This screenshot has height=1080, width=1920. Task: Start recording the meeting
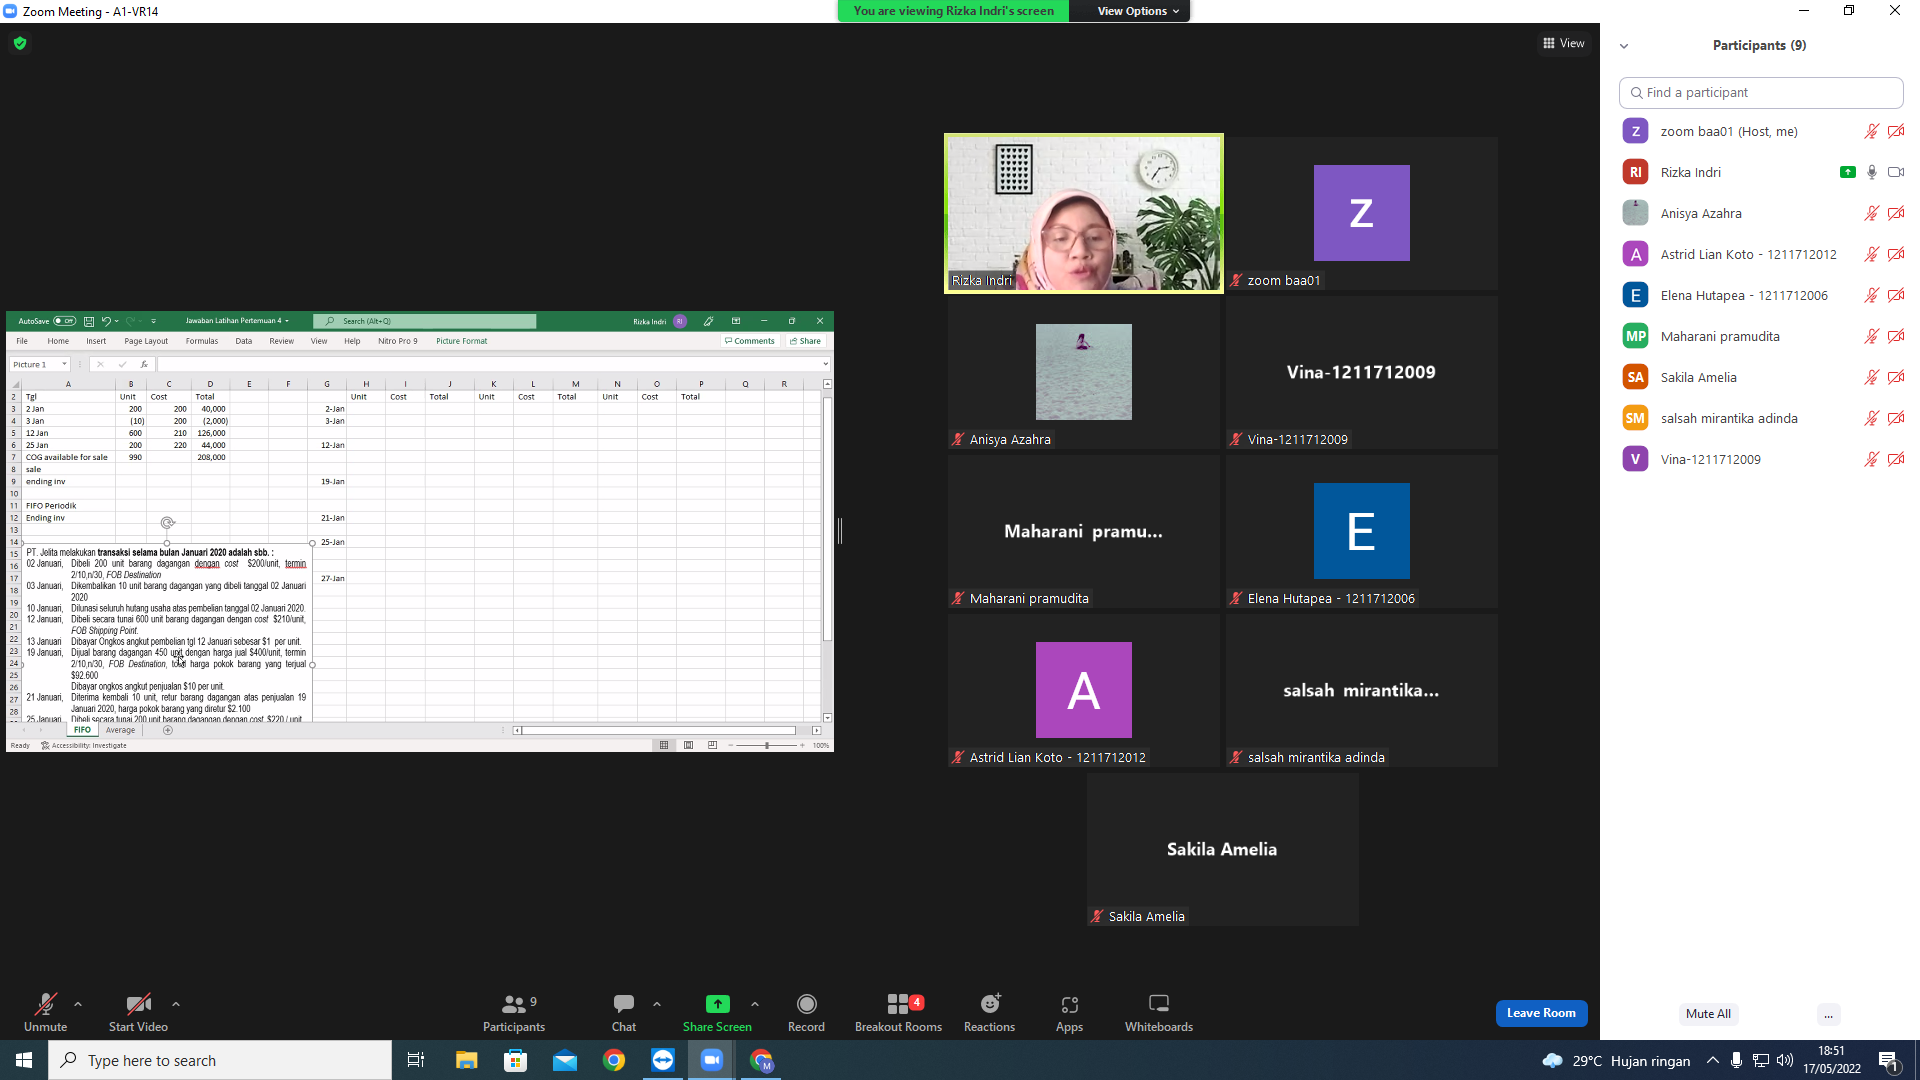806,1012
